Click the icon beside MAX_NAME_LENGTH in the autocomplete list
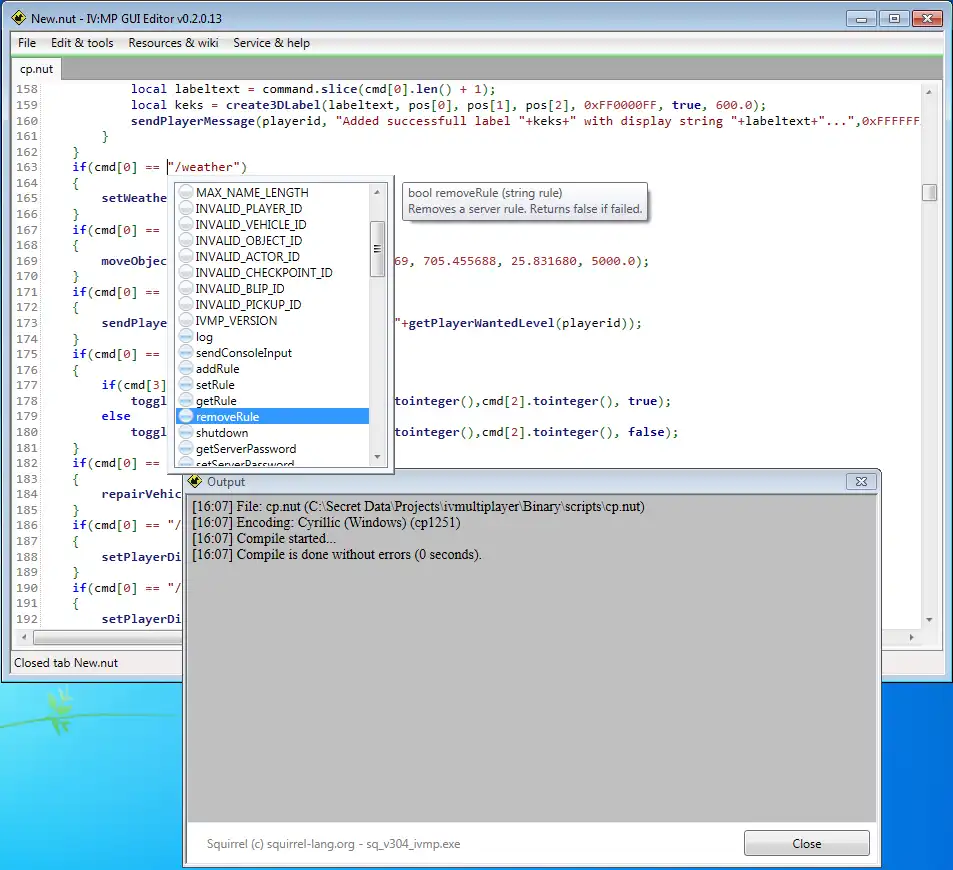Screen dimensions: 953x870 (x=186, y=192)
